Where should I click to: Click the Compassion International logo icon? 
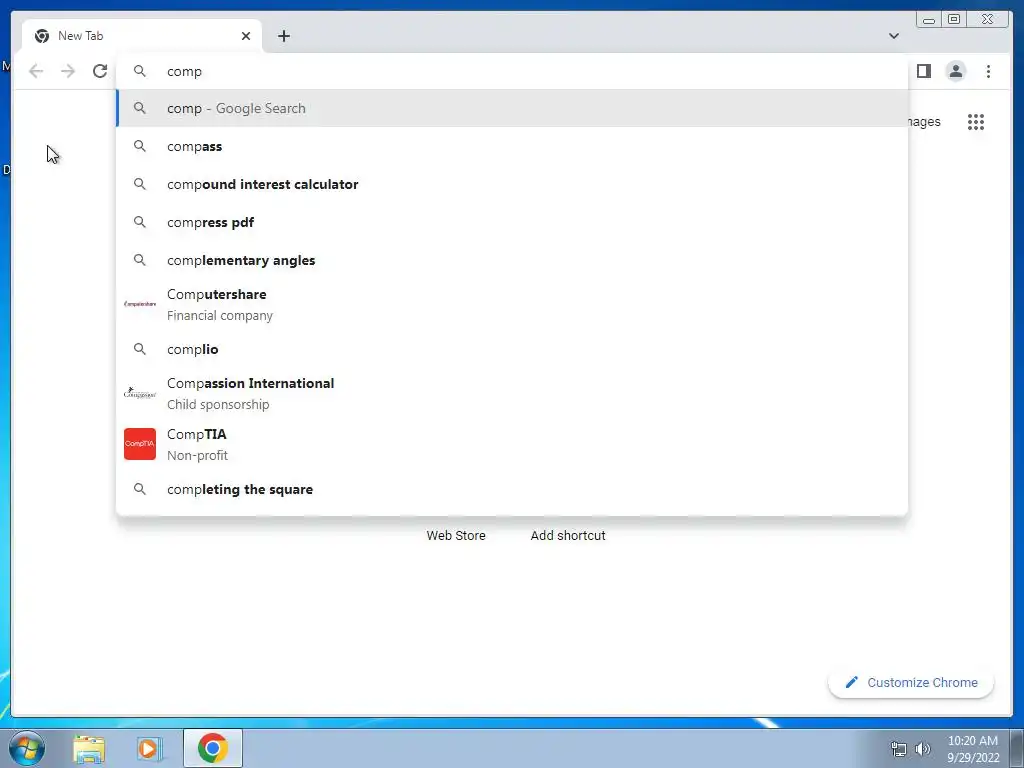tap(140, 393)
